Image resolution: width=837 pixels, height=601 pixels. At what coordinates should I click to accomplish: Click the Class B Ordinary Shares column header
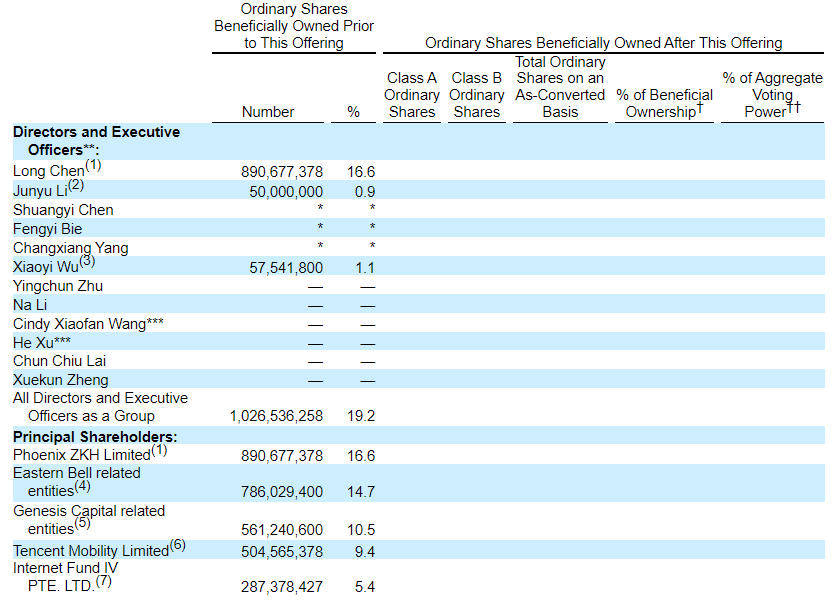point(476,95)
